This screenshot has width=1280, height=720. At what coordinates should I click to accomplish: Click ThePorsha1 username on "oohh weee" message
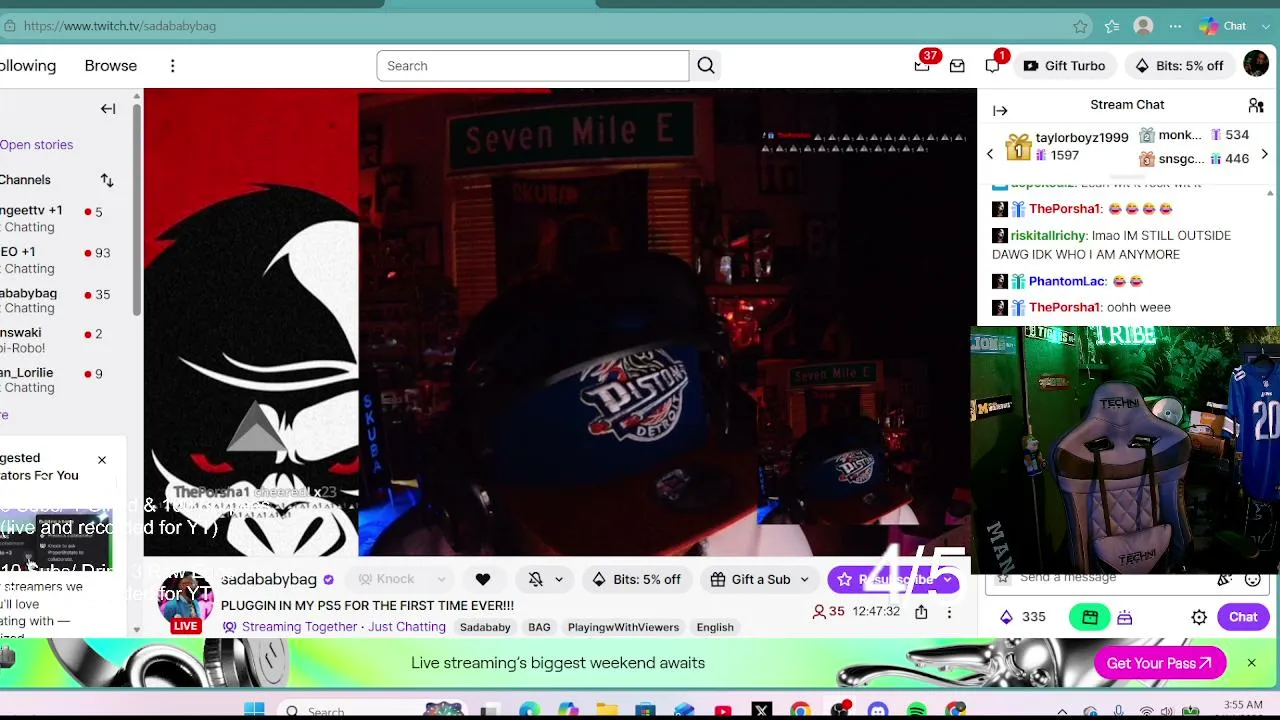tap(1064, 308)
